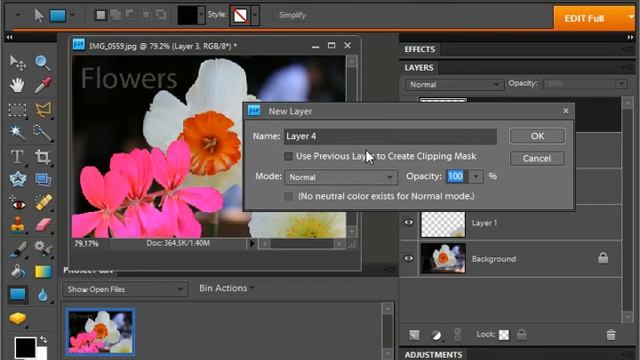
Task: Click the create new layer icon in Layers panel
Action: point(414,335)
